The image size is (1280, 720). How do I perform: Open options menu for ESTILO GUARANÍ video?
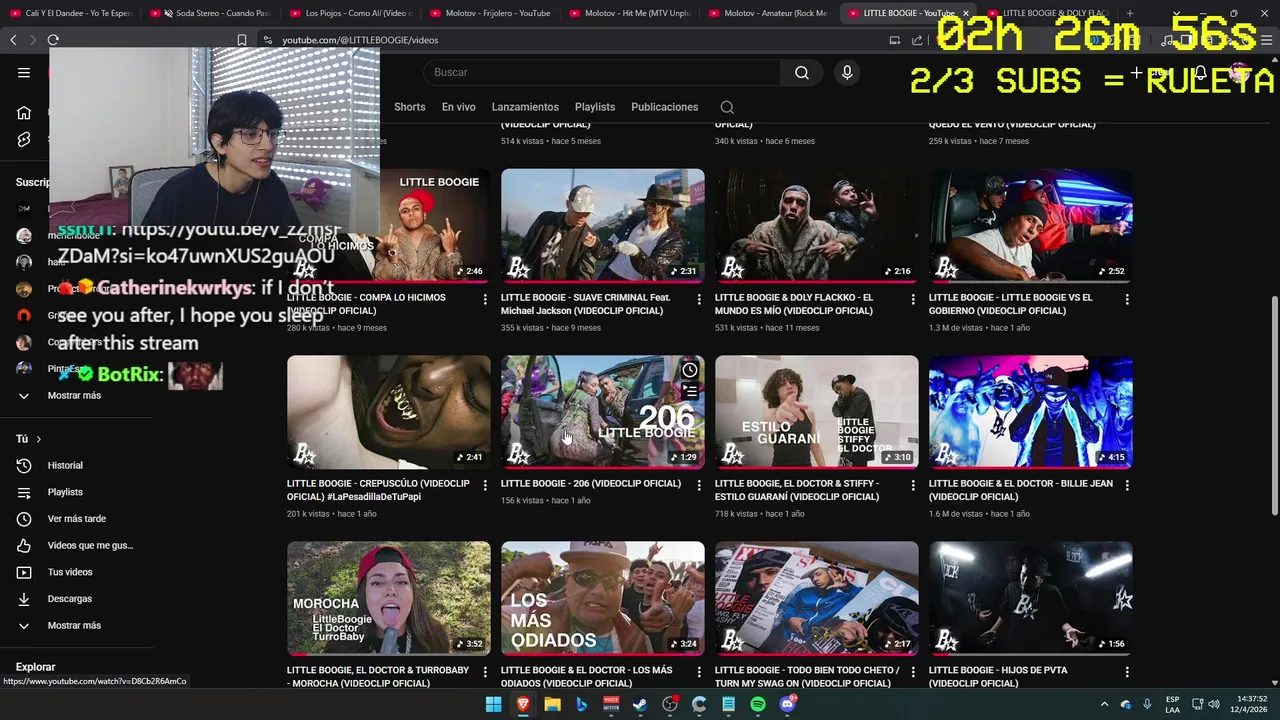click(x=913, y=485)
